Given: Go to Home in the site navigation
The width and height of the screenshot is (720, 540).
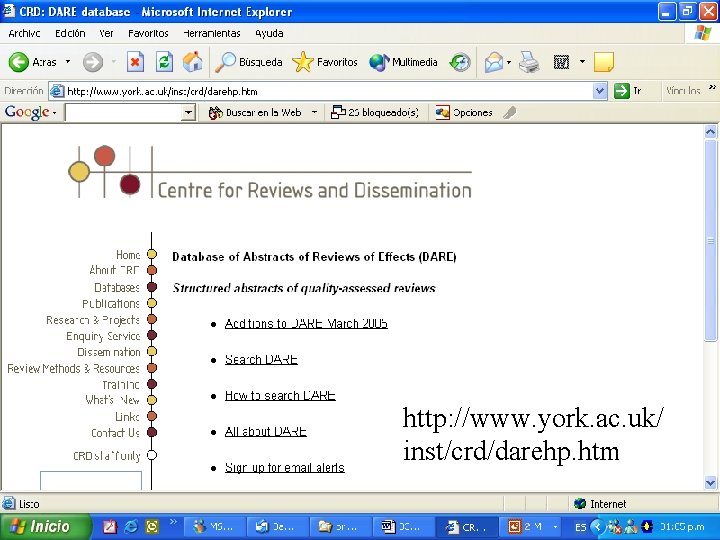Looking at the screenshot, I should 128,254.
